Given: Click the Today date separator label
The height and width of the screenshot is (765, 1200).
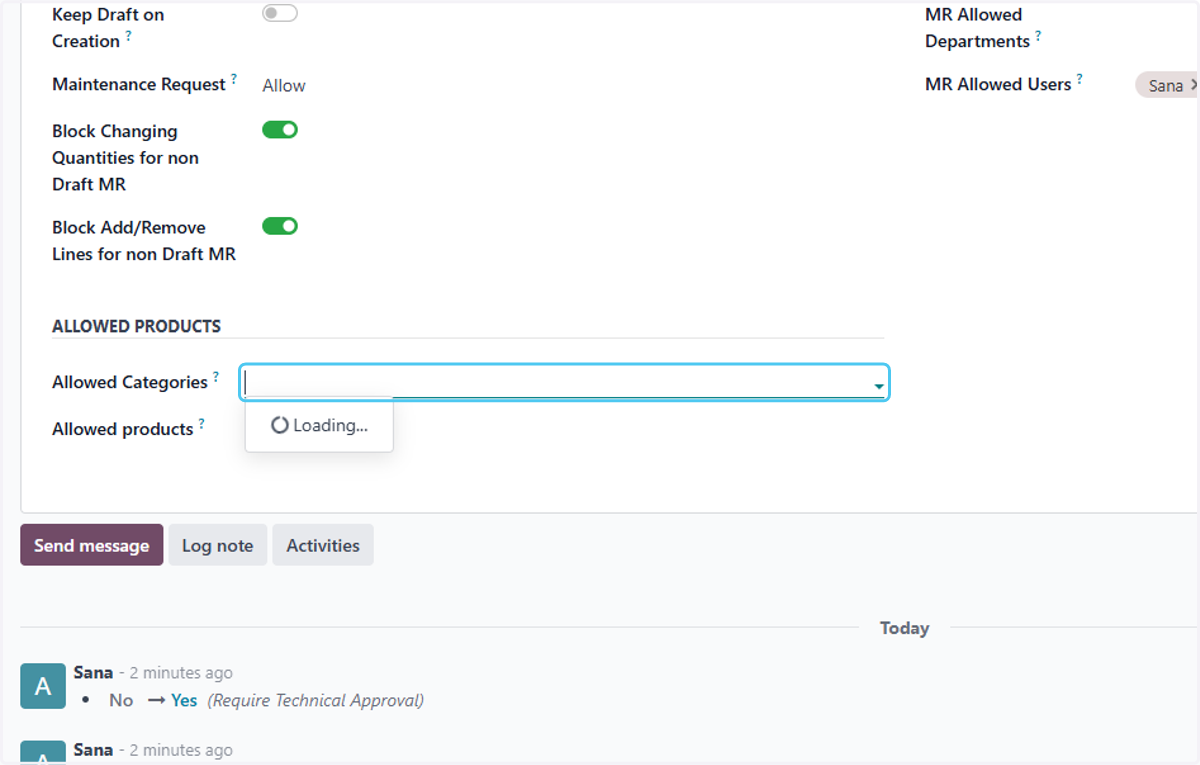Looking at the screenshot, I should [904, 628].
